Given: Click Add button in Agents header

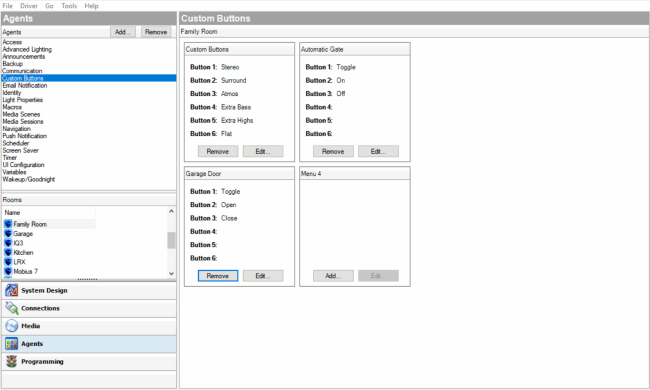Looking at the screenshot, I should pyautogui.click(x=123, y=32).
